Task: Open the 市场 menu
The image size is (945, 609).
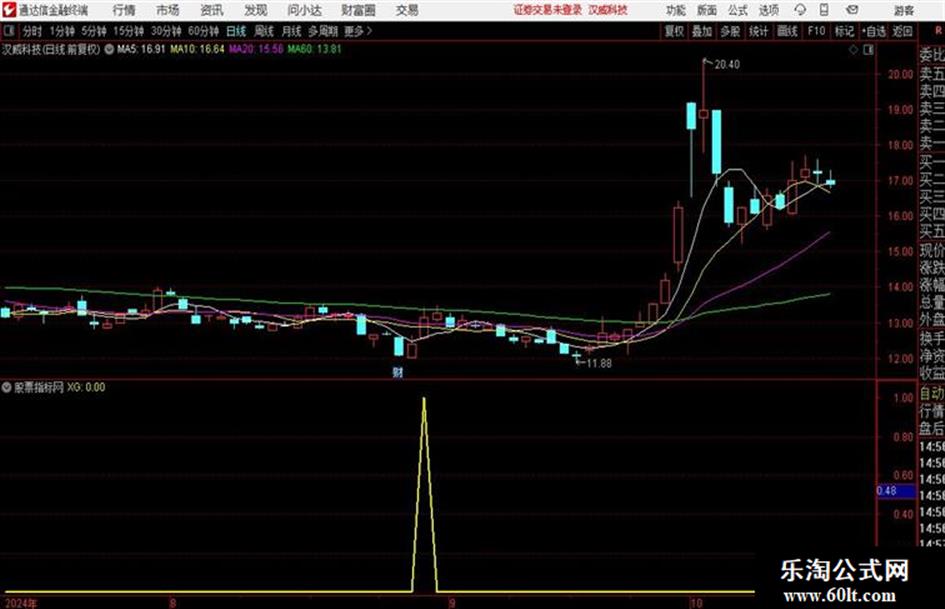Action: 168,10
